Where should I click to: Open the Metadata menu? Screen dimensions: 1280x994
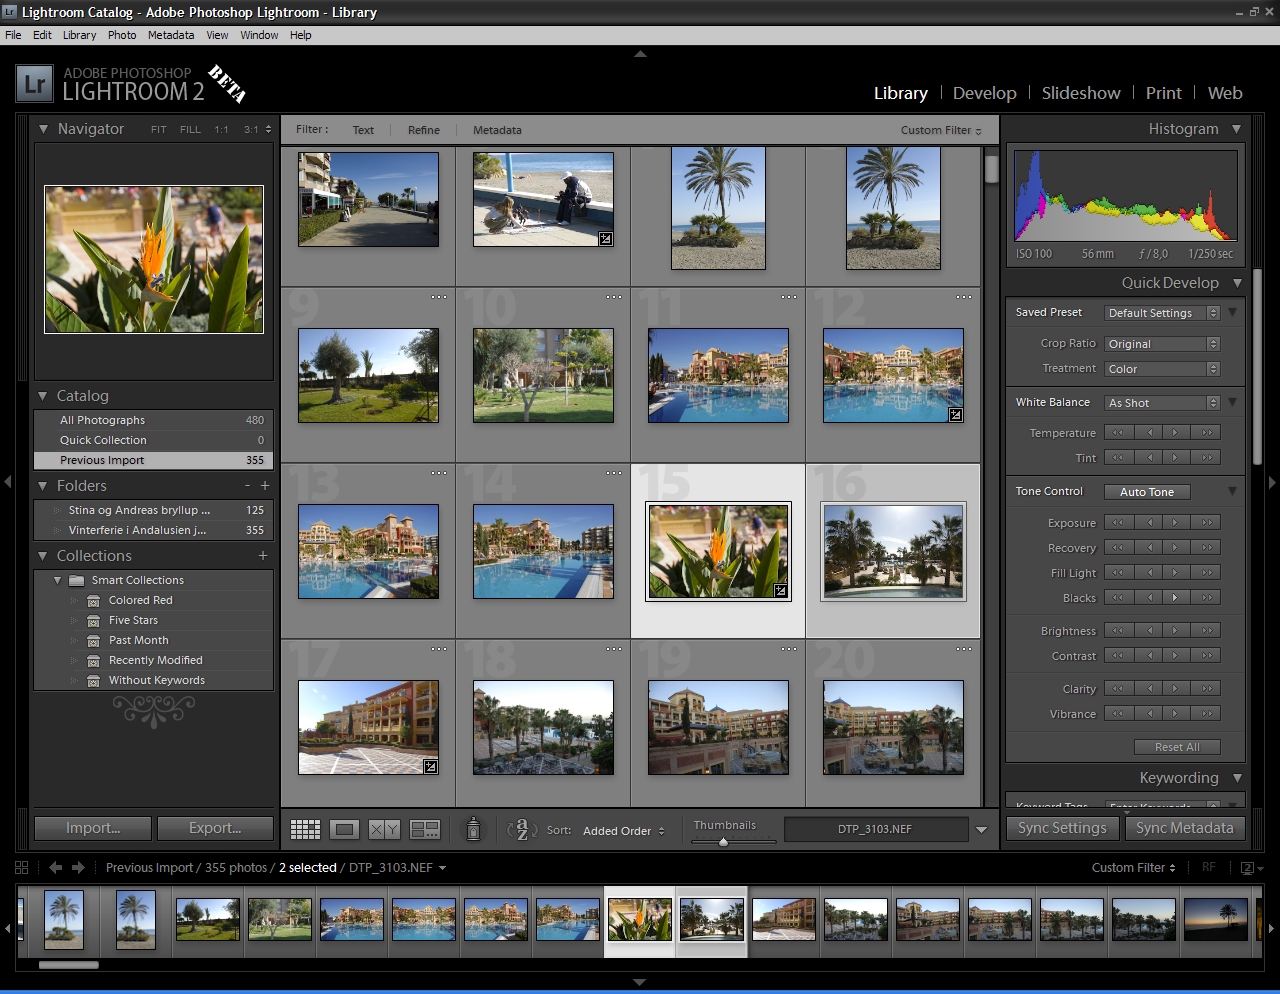click(x=170, y=35)
